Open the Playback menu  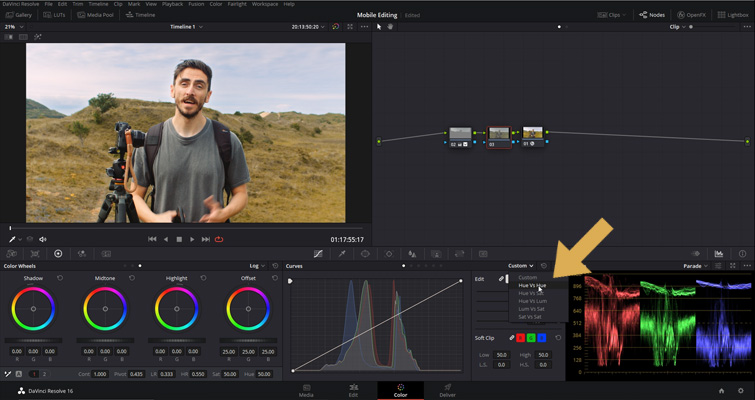[172, 4]
